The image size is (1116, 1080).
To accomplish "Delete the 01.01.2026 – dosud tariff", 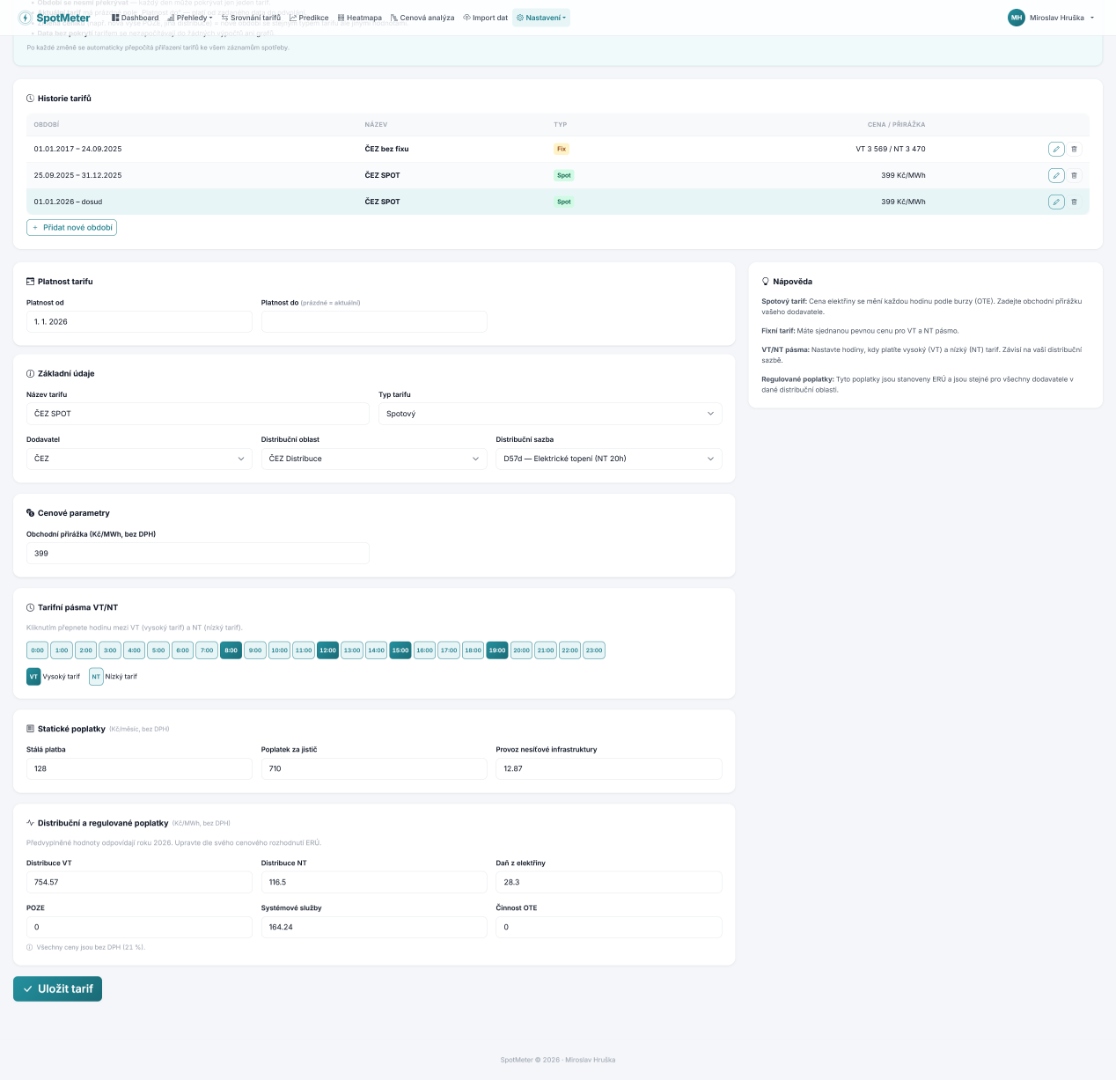I will point(1074,201).
